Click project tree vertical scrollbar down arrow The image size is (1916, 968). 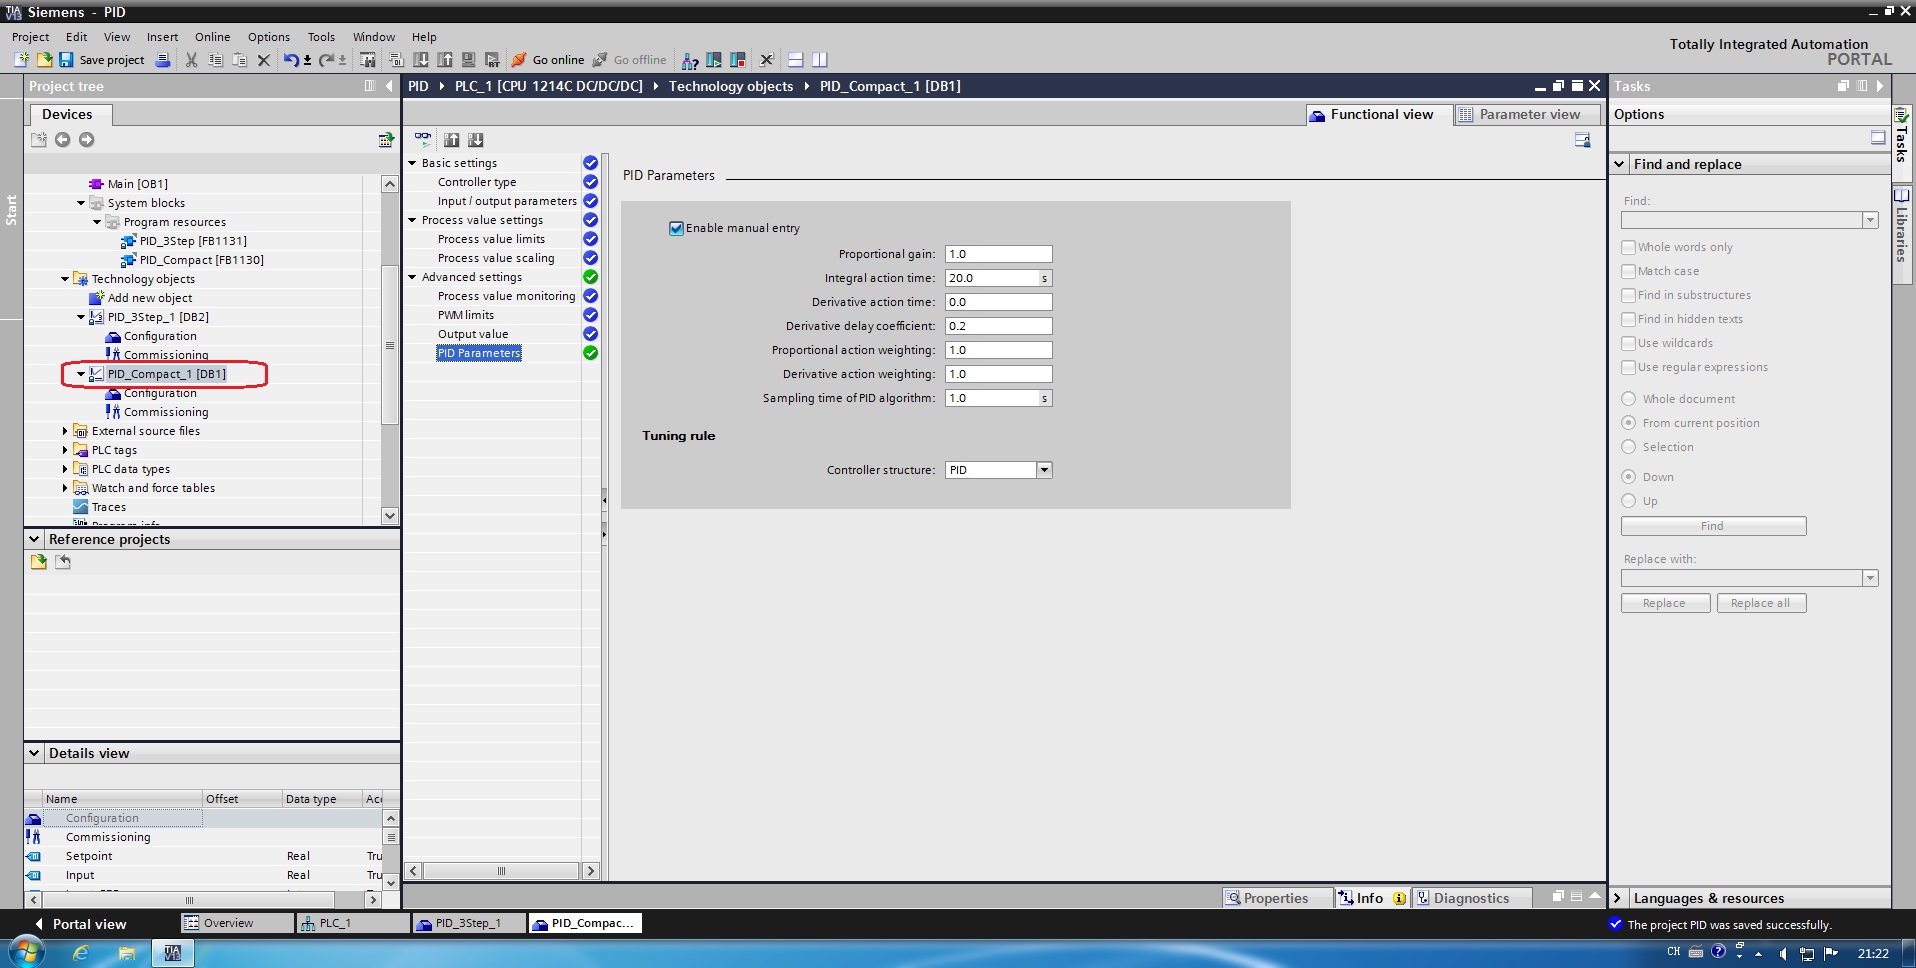point(390,516)
